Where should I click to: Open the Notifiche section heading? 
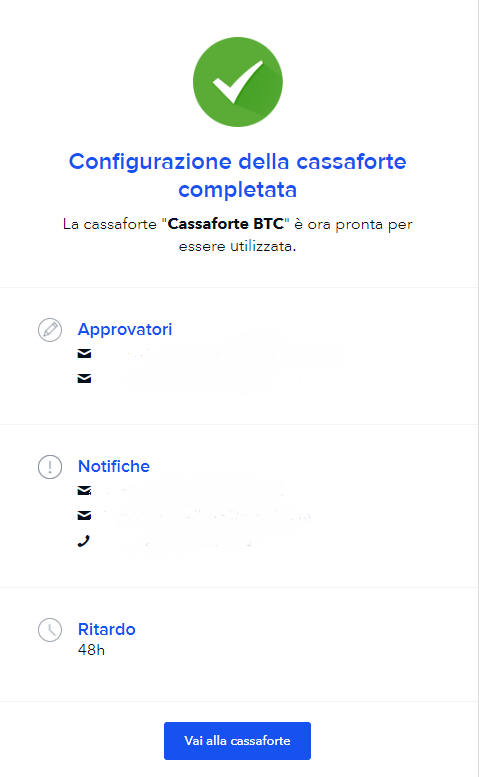click(114, 466)
